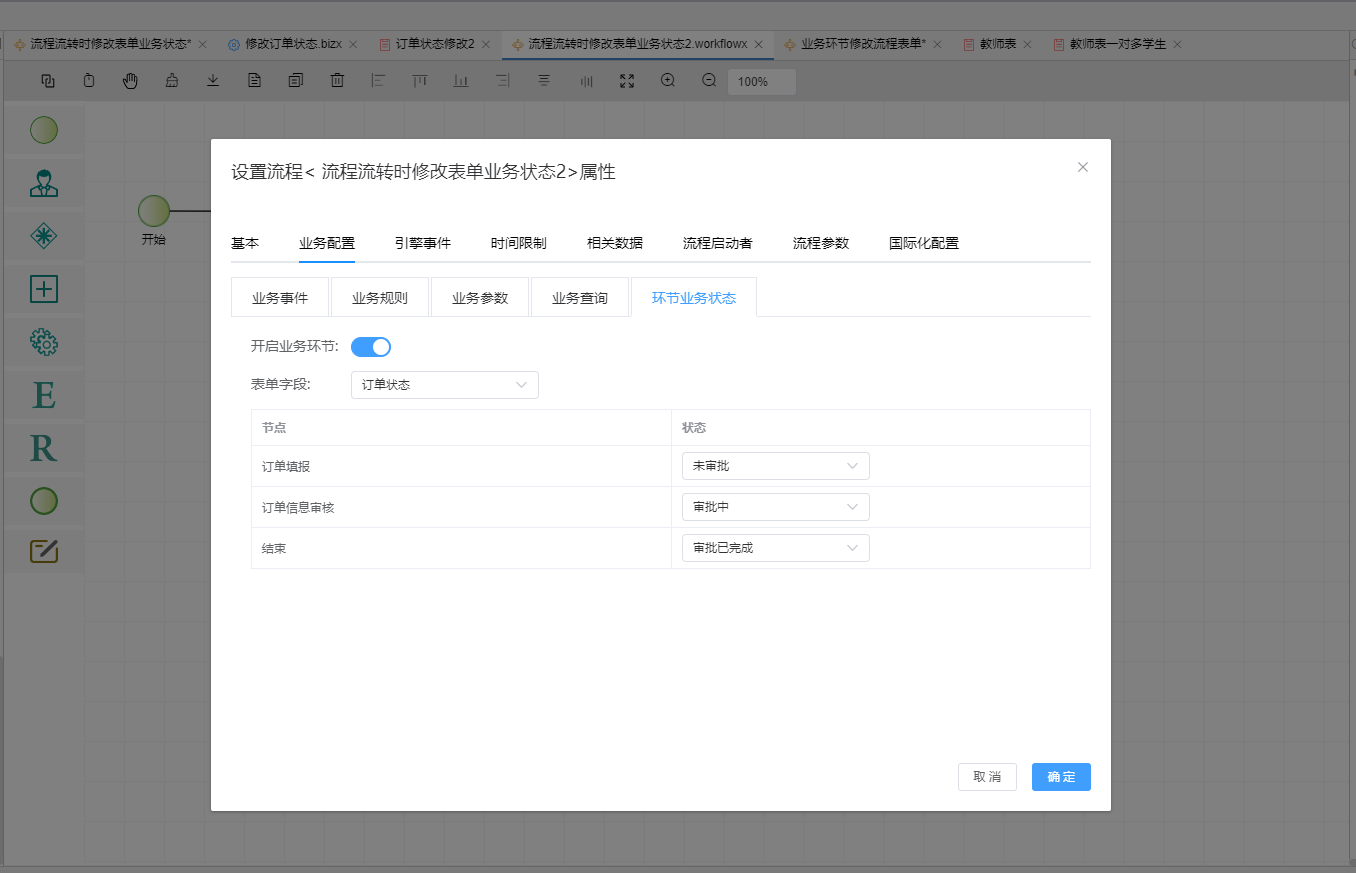Select the letter E node in palette
The image size is (1356, 873).
pos(44,396)
